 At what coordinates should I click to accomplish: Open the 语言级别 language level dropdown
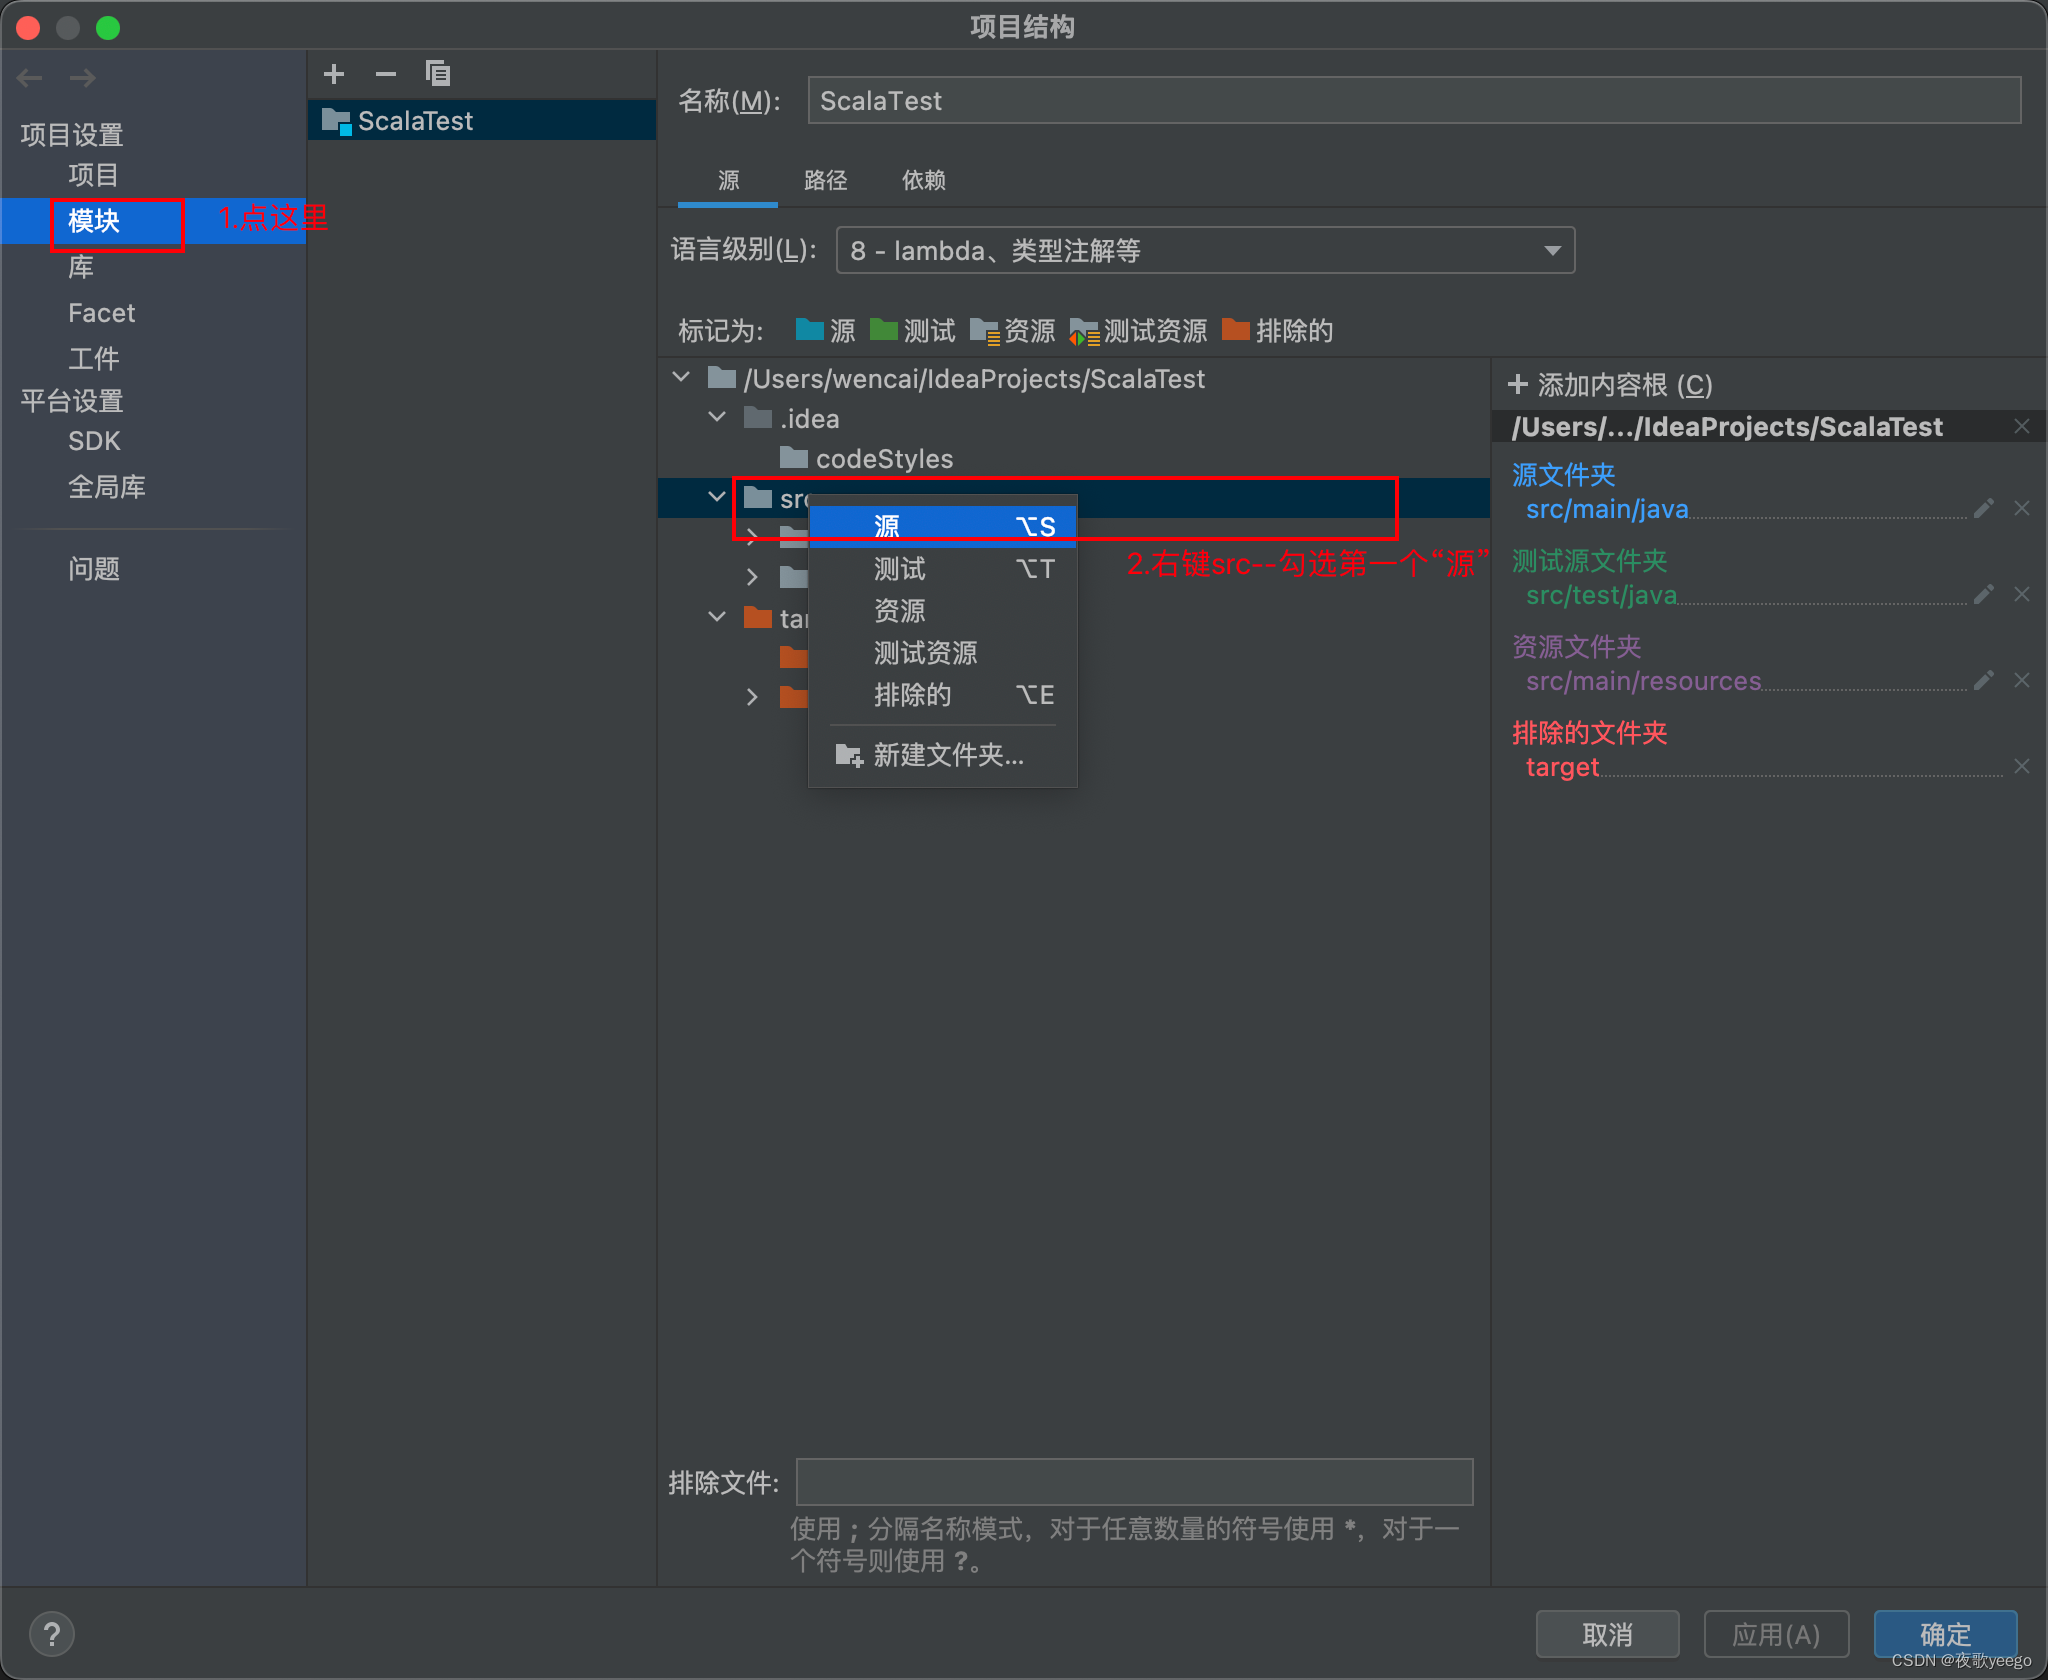[1205, 250]
